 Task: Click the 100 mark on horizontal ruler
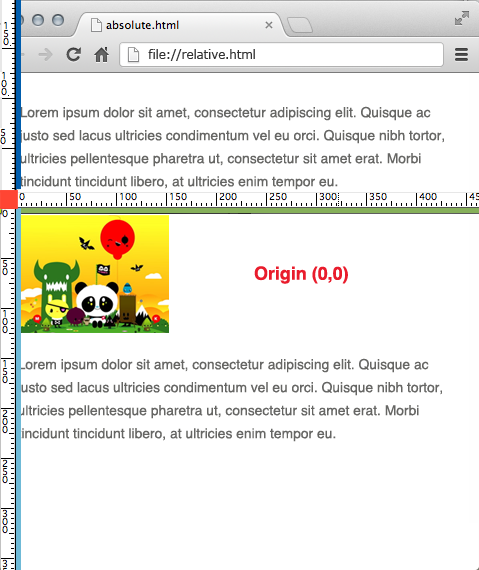(128, 197)
